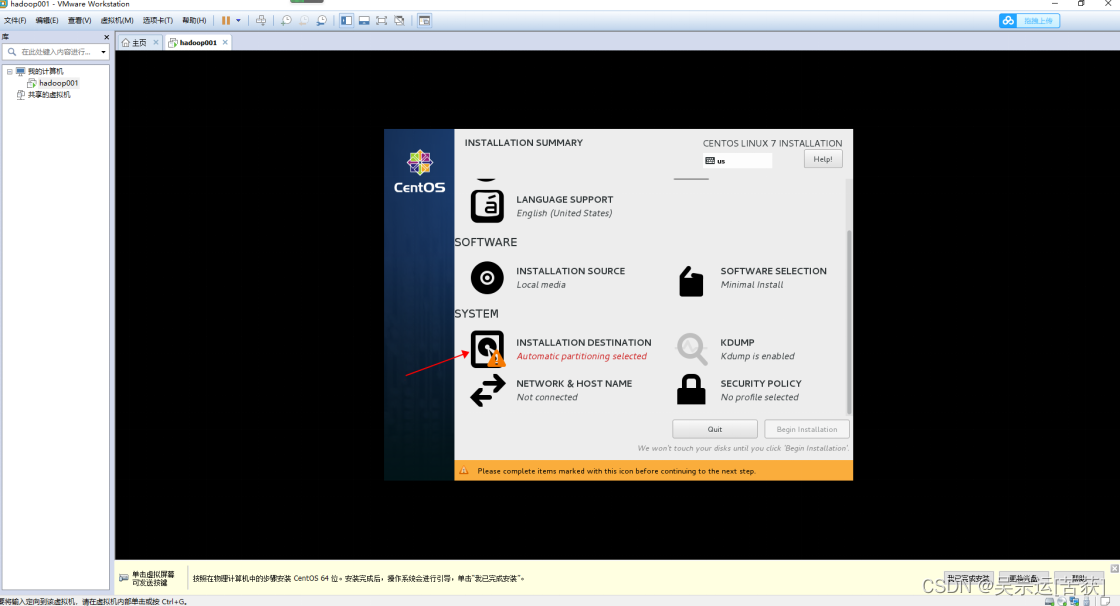Image resolution: width=1120 pixels, height=606 pixels.
Task: Toggle the thumbnail bar view icon
Action: [364, 21]
